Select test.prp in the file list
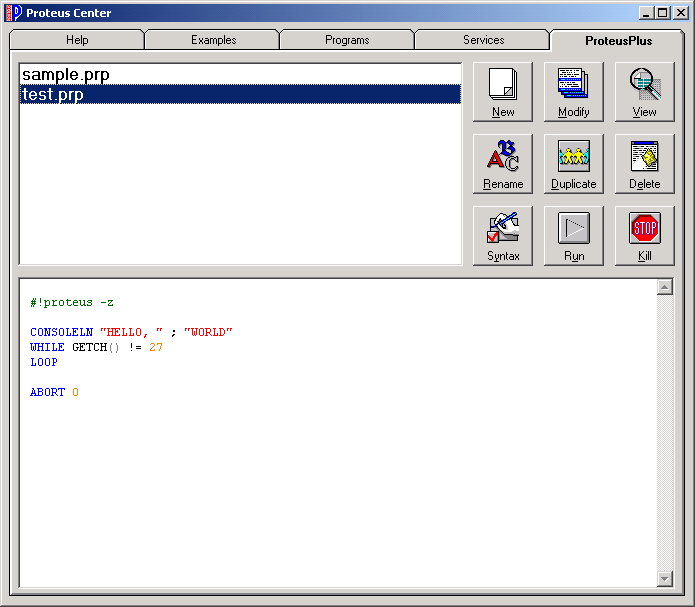 [x=240, y=94]
